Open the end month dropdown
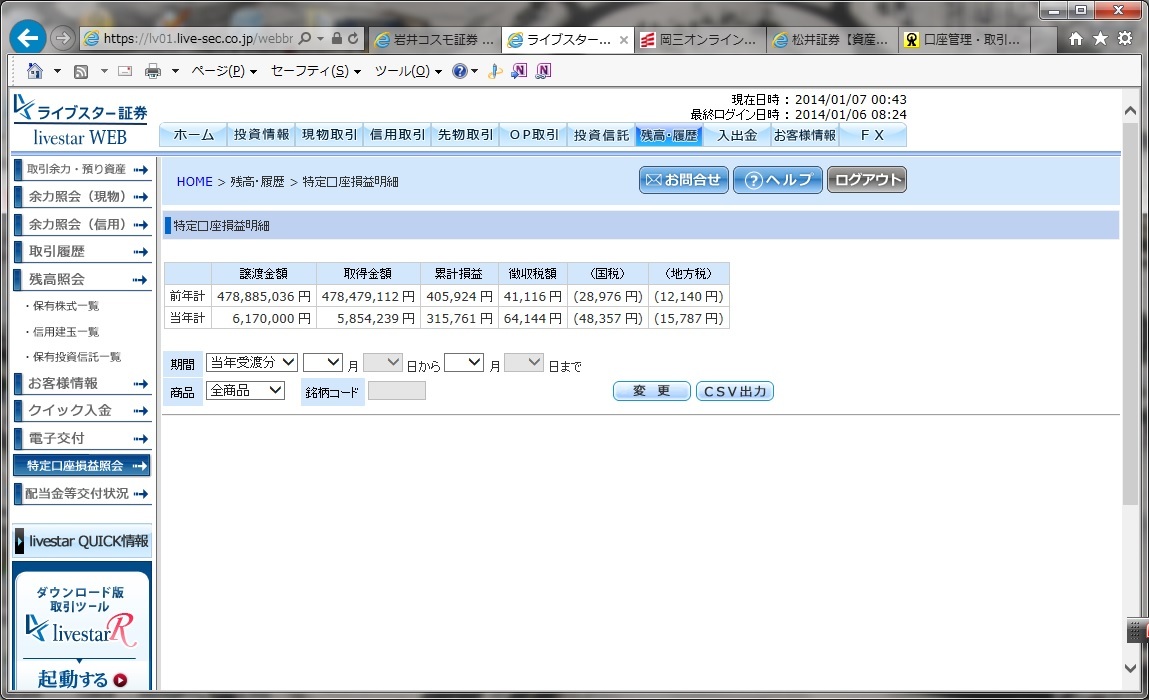Screen dimensions: 1149x700 [464, 362]
